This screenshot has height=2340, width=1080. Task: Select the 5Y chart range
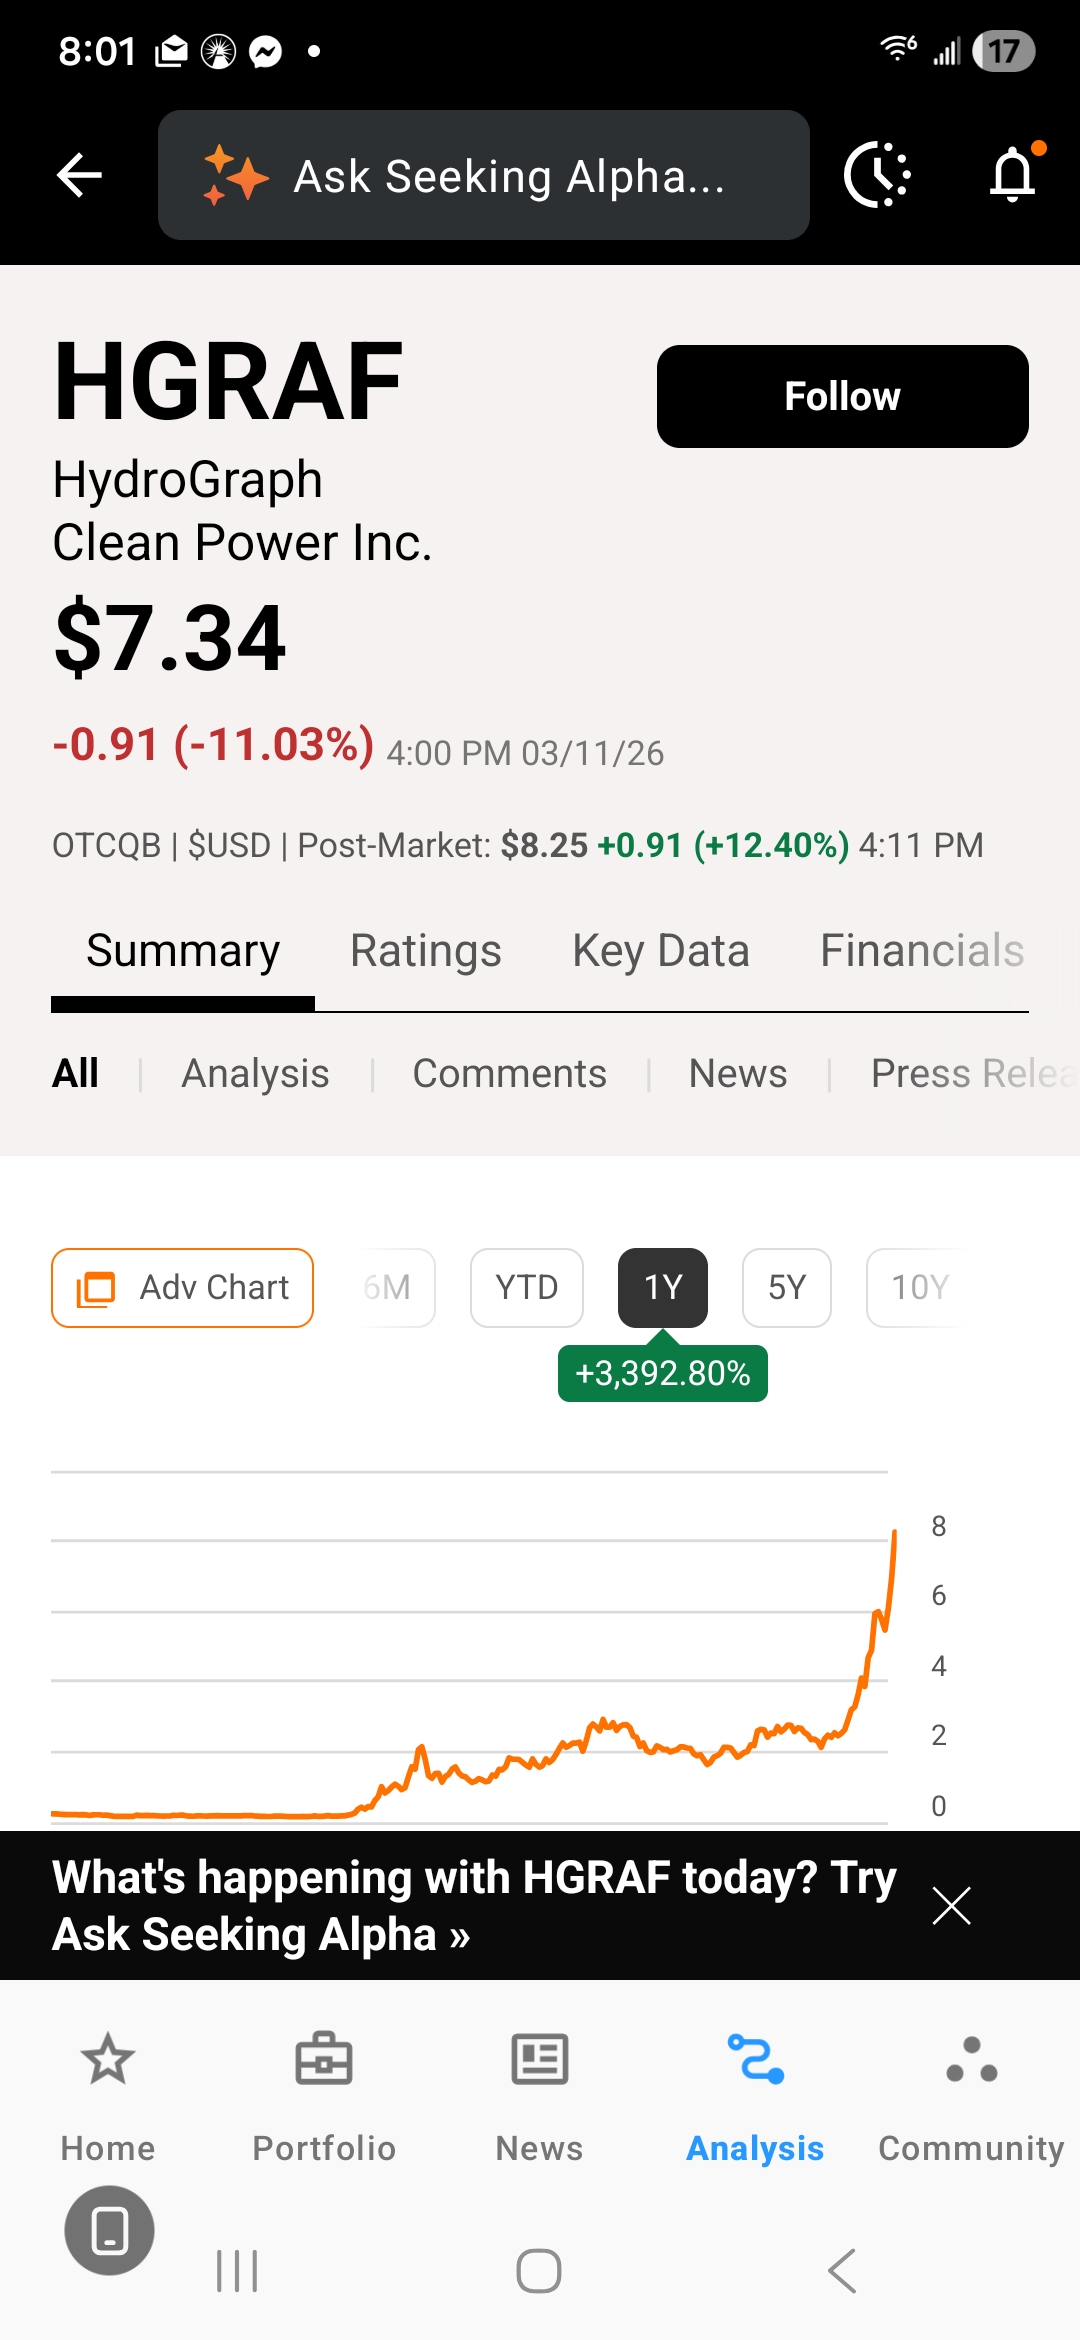coord(787,1287)
